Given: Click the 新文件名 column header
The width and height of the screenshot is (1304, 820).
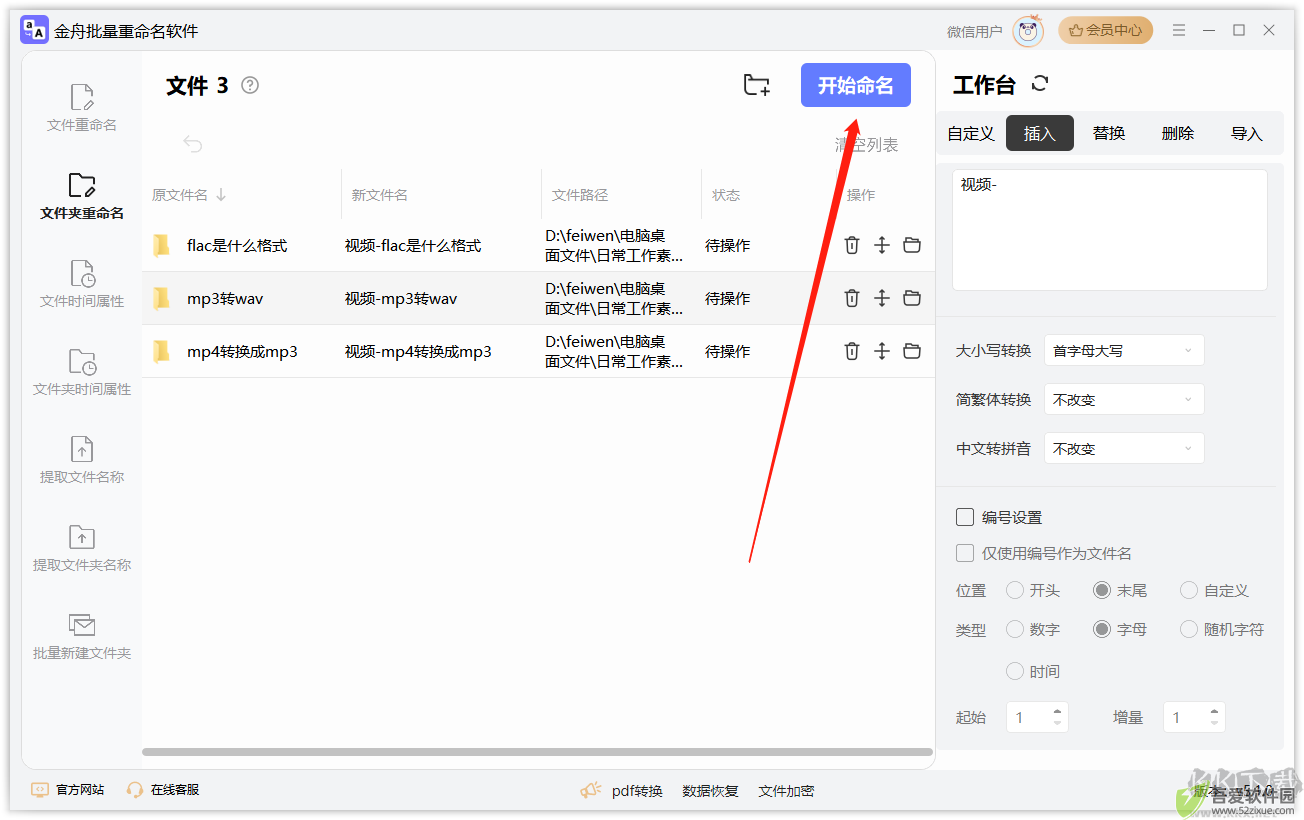Looking at the screenshot, I should [x=380, y=195].
